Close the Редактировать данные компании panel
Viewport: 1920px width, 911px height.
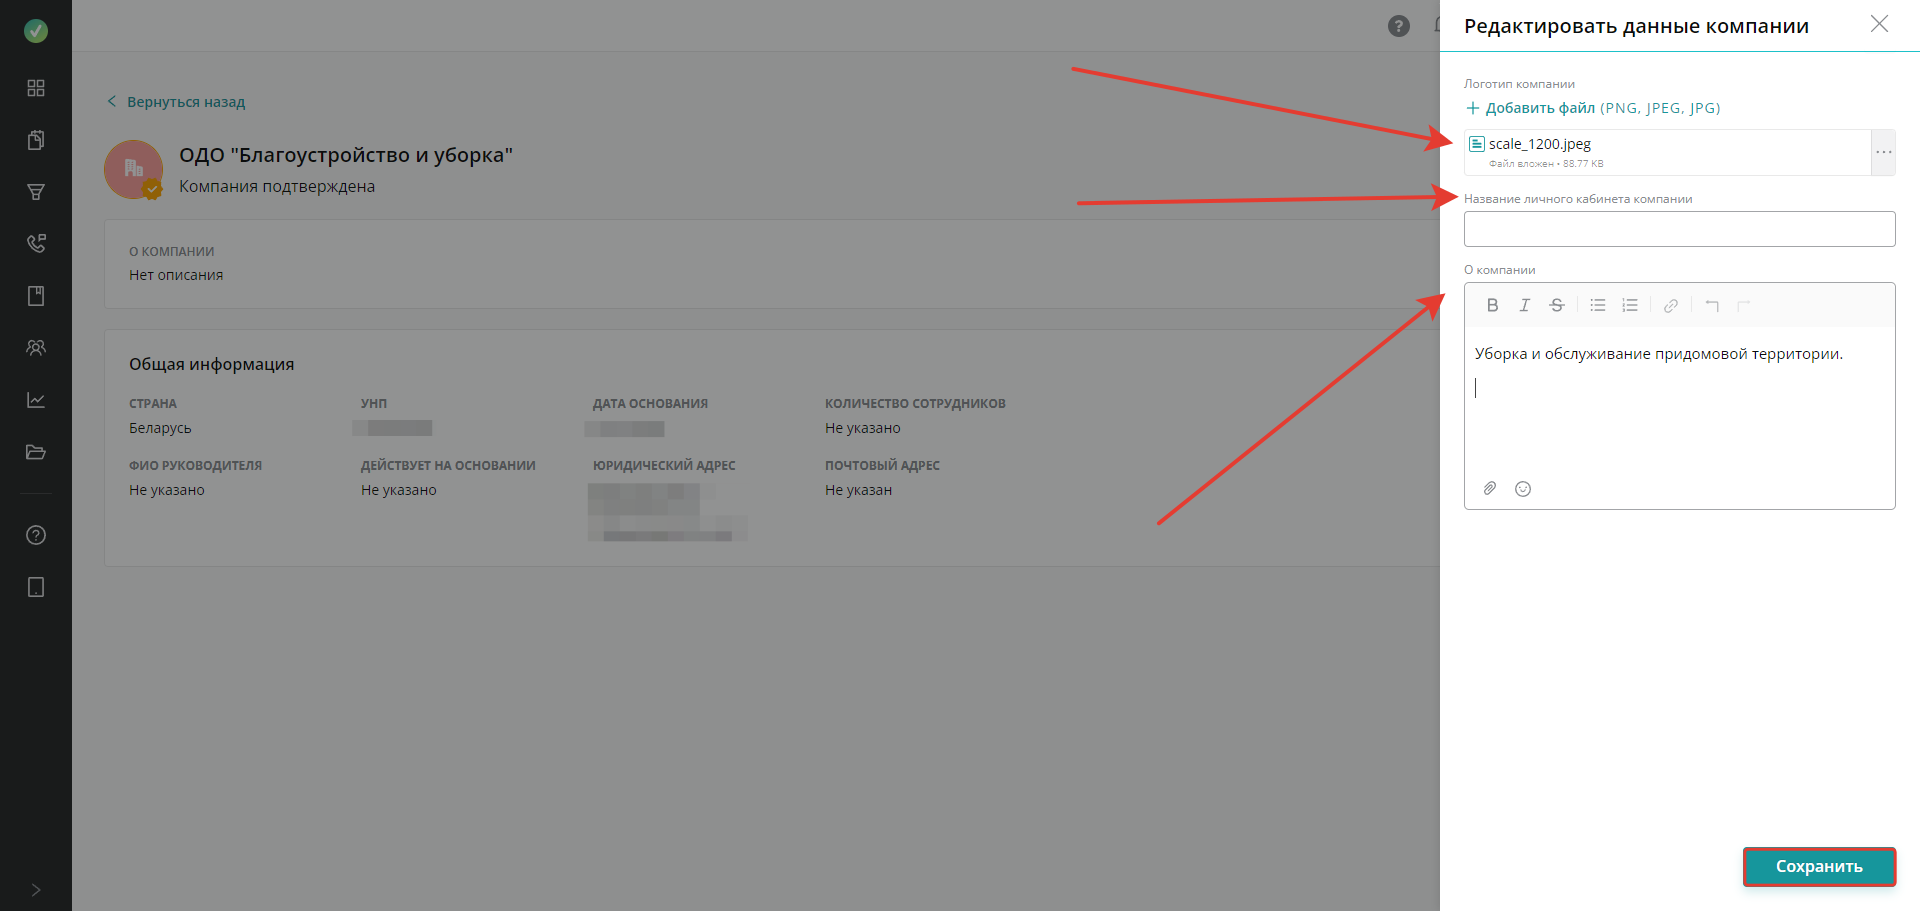coord(1879,24)
